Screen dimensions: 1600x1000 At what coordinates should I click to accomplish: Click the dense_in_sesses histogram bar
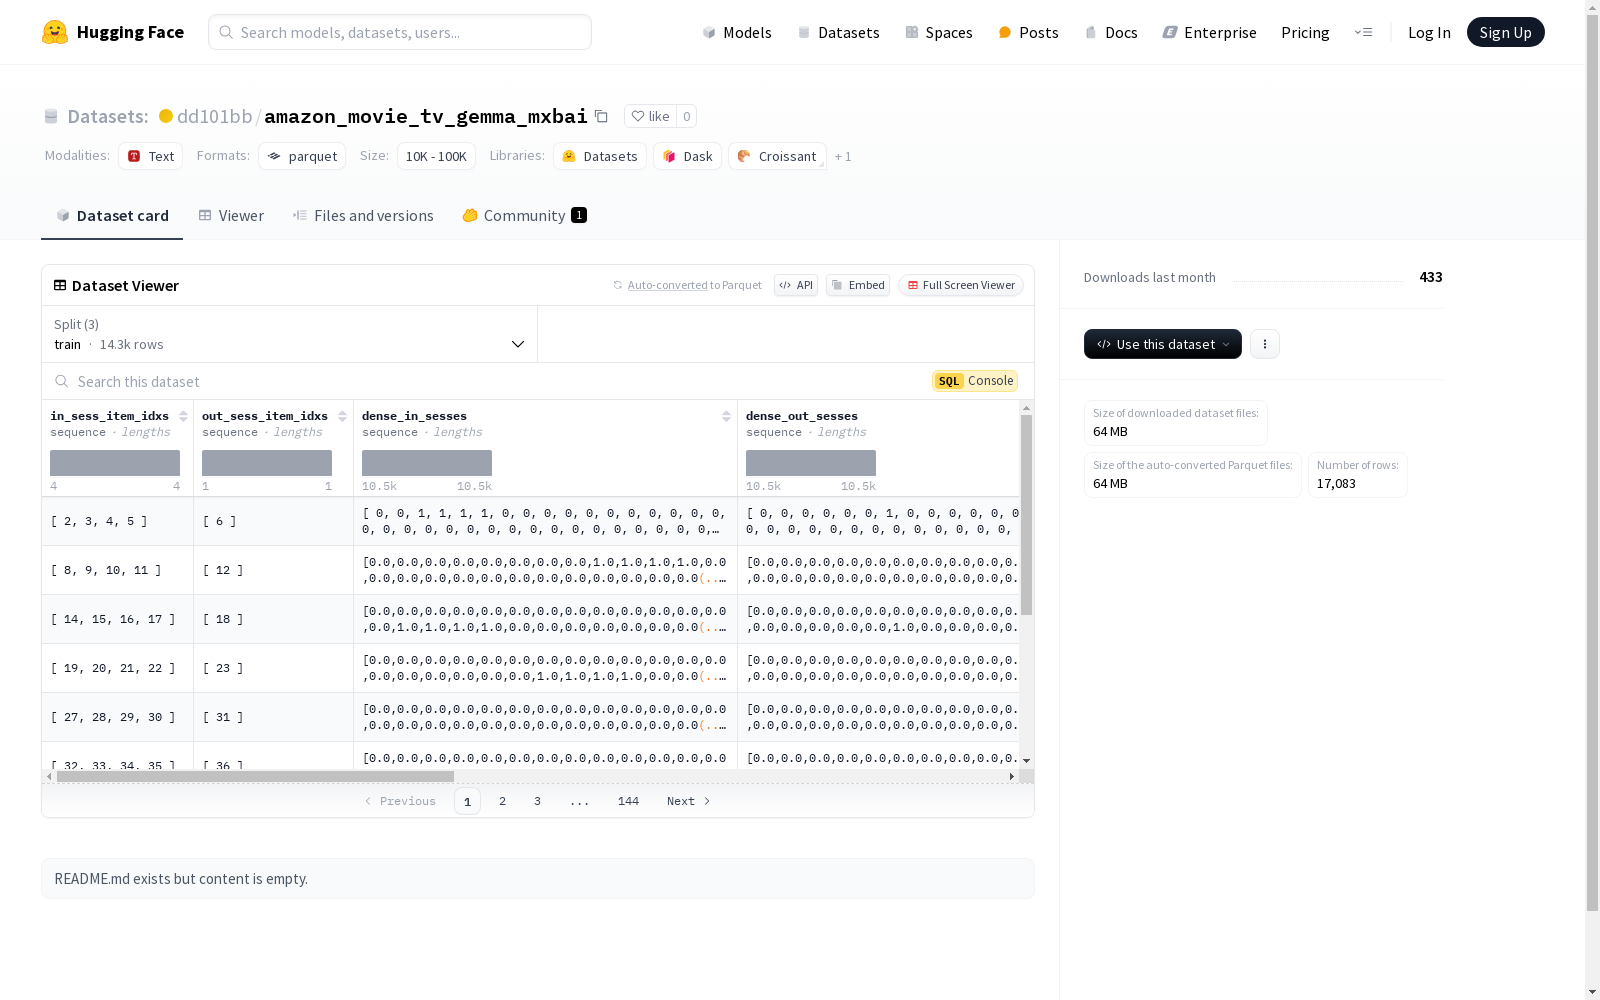click(427, 463)
